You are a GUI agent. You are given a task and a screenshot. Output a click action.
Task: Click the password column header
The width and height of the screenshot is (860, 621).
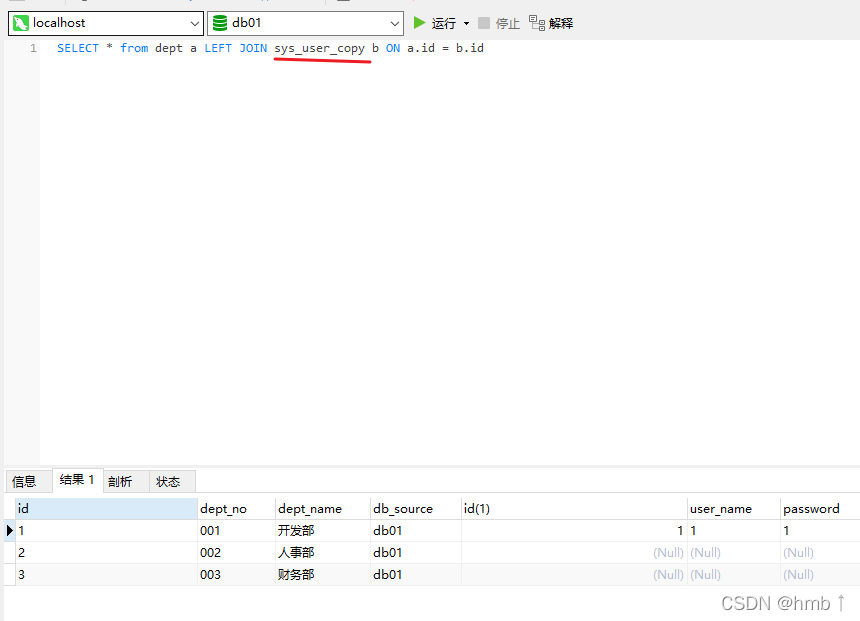tap(820, 509)
